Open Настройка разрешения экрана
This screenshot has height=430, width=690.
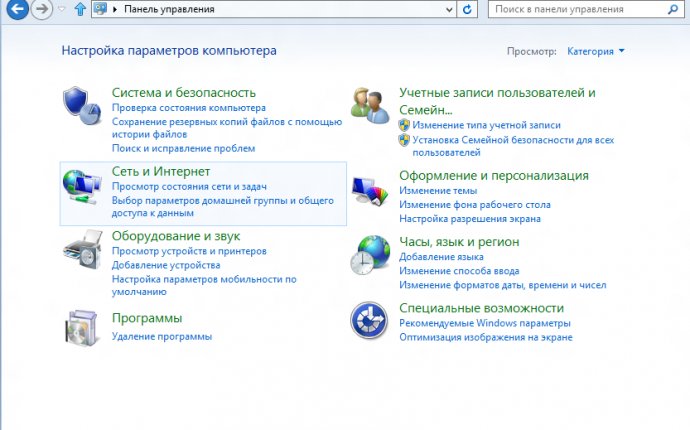tap(470, 219)
